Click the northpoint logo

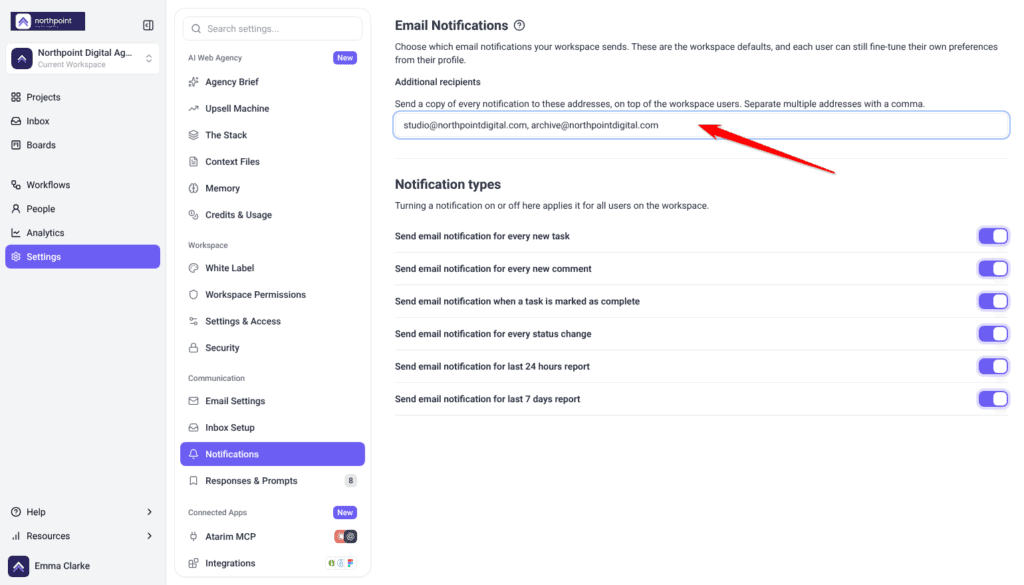[x=48, y=21]
